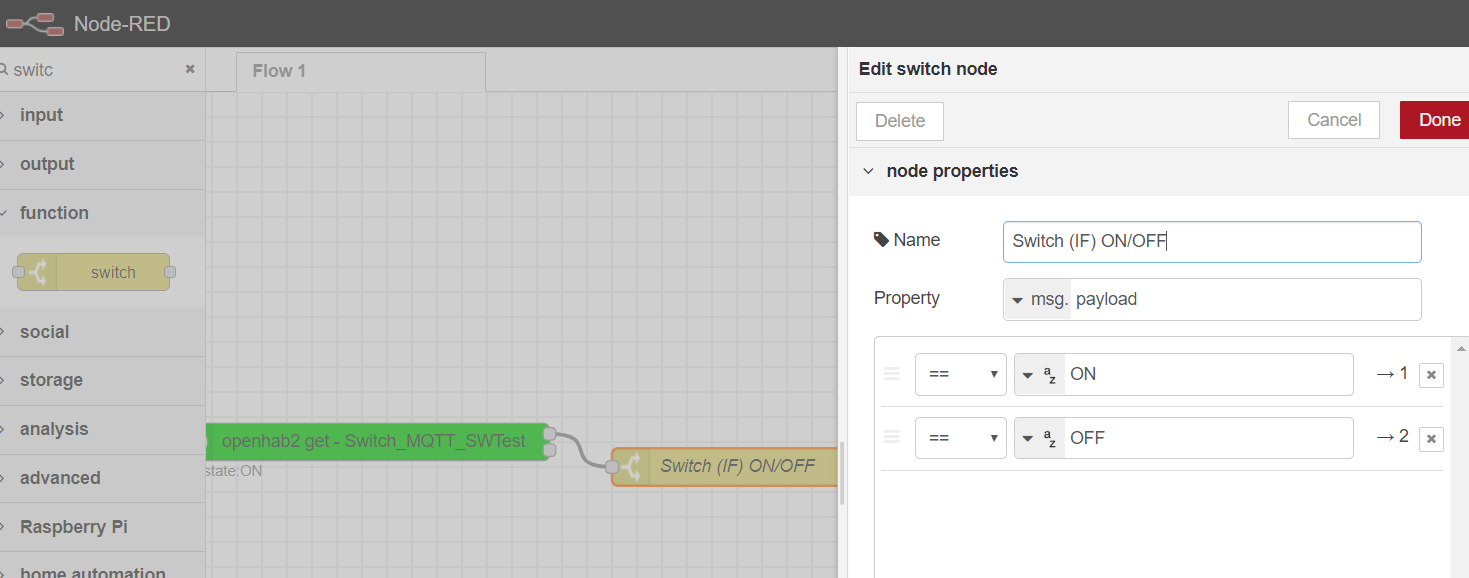Expand the Raspberry Pi palette category
This screenshot has width=1469, height=578.
[73, 527]
